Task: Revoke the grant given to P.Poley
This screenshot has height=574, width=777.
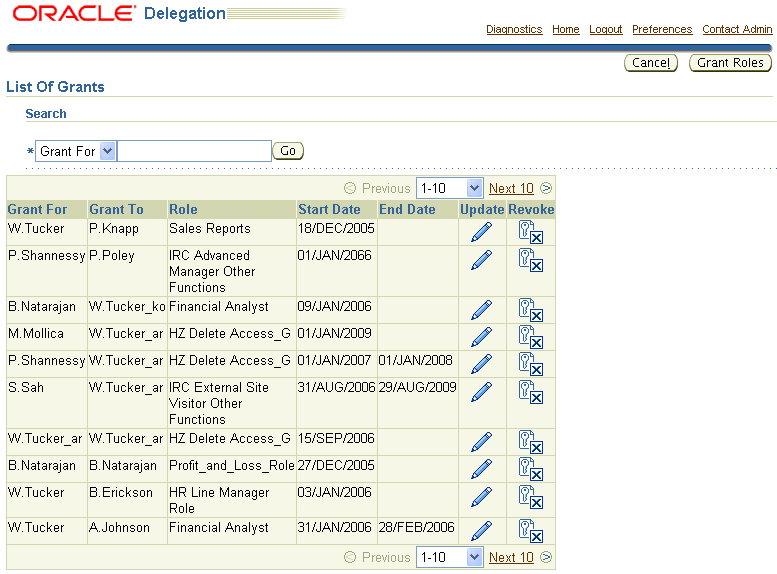Action: [x=531, y=260]
